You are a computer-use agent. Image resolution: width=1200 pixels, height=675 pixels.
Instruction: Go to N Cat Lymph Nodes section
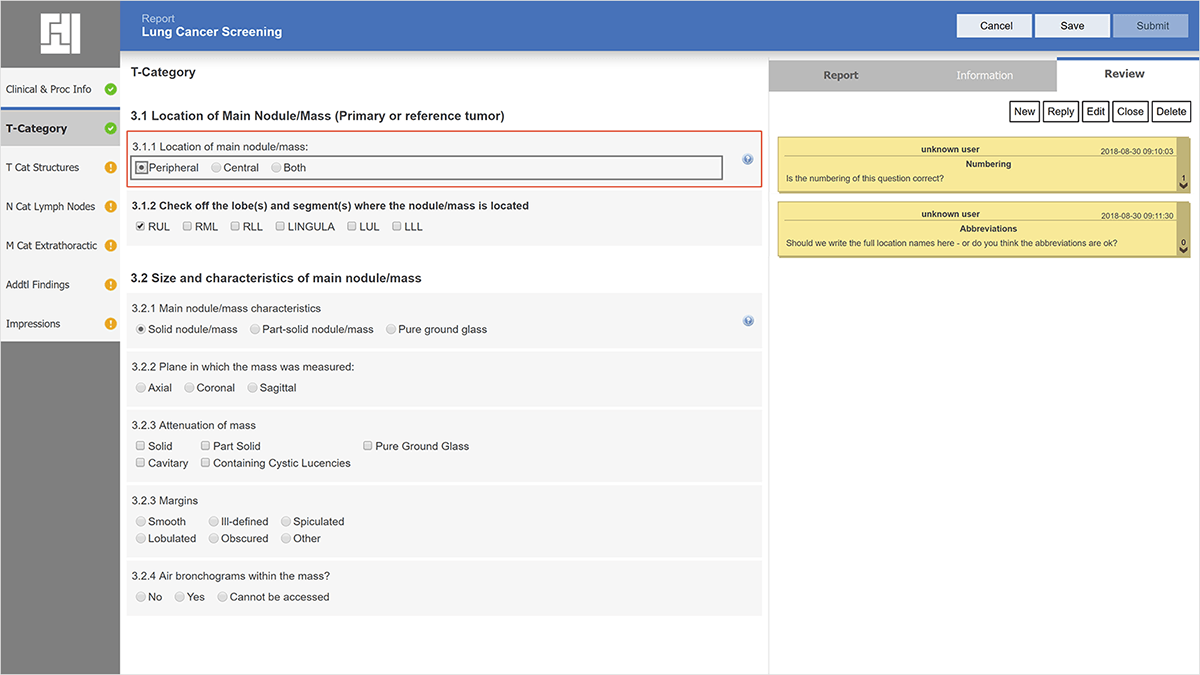60,206
